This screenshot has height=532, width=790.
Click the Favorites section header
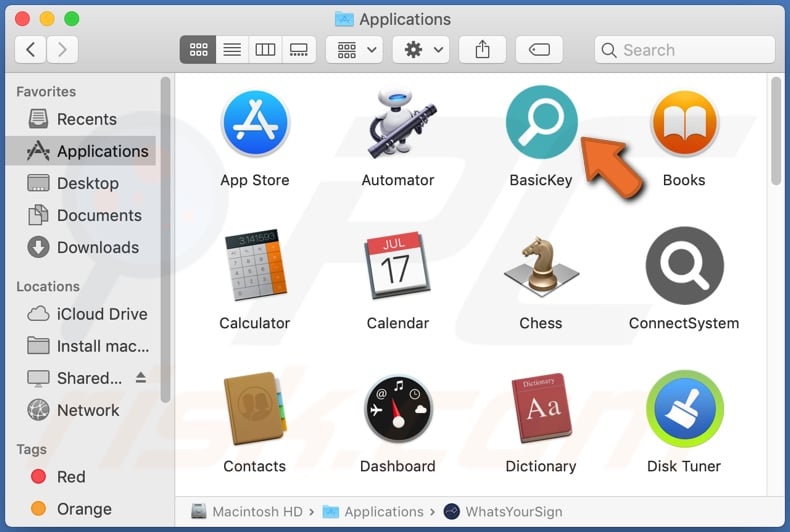tap(46, 92)
